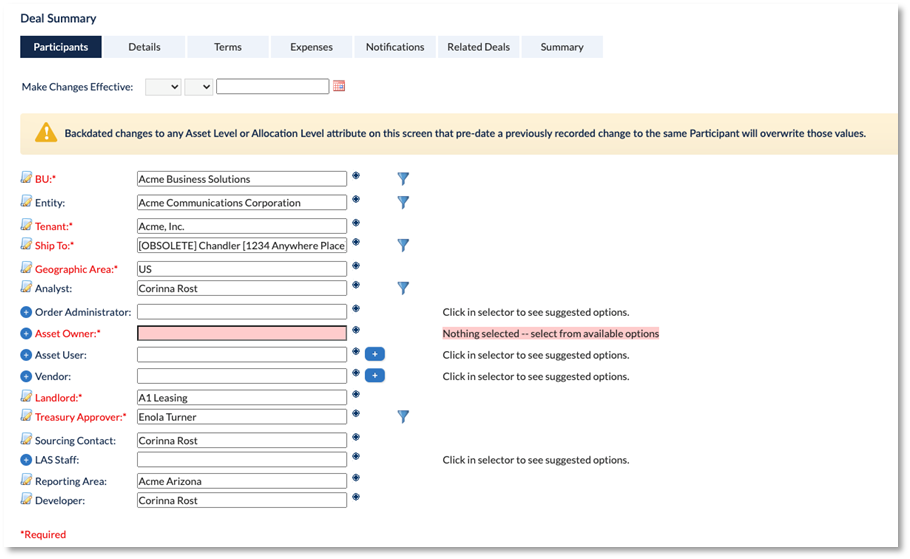Click the filter funnel icon for Treasury Approver
This screenshot has width=910, height=559.
coord(403,417)
